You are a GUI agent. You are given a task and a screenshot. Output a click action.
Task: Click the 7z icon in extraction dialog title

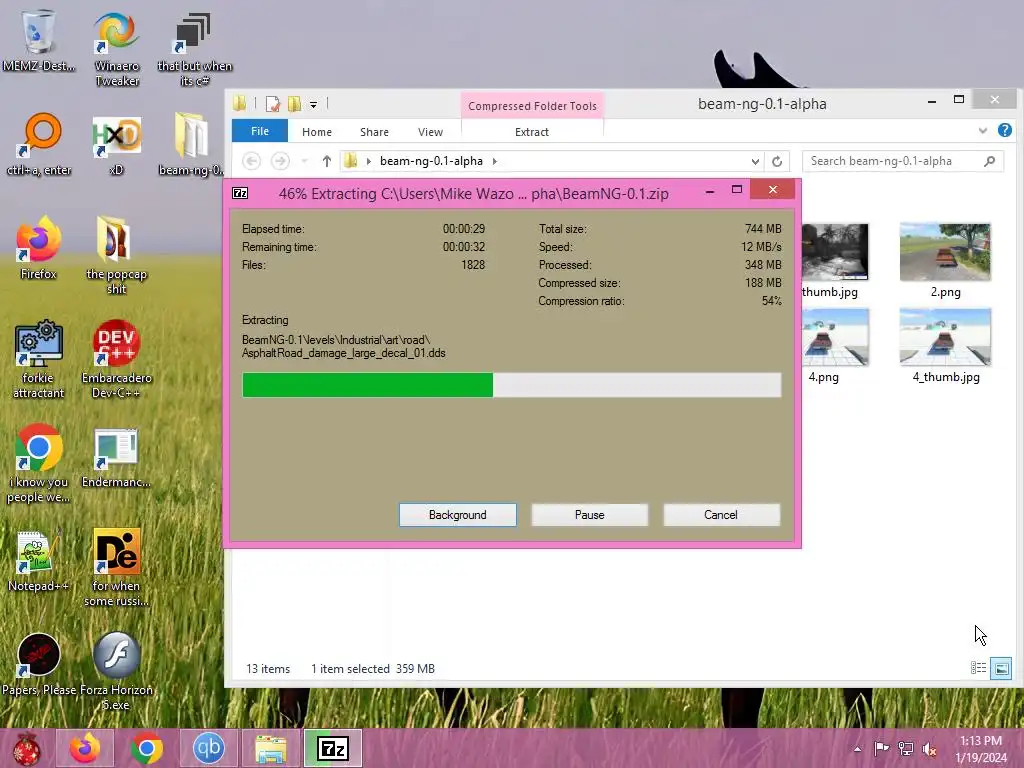(240, 193)
